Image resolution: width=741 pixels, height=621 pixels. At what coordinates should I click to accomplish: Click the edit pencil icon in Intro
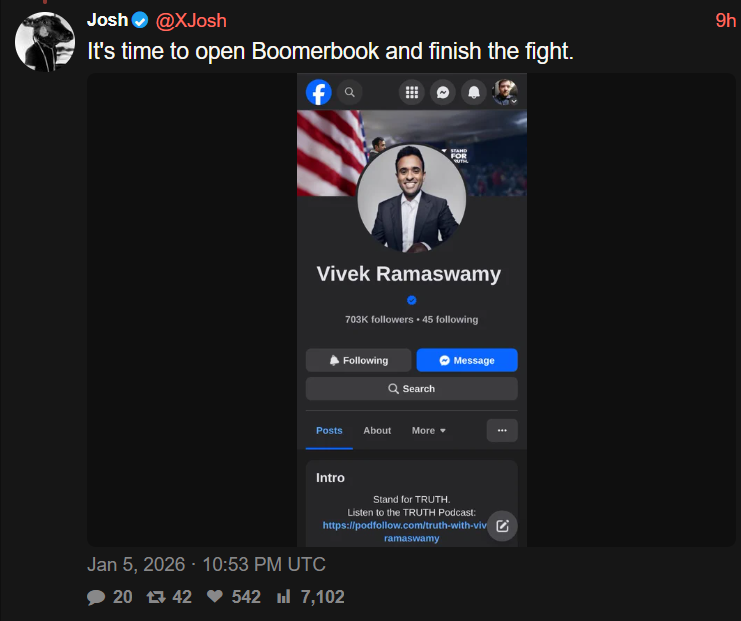tap(502, 526)
